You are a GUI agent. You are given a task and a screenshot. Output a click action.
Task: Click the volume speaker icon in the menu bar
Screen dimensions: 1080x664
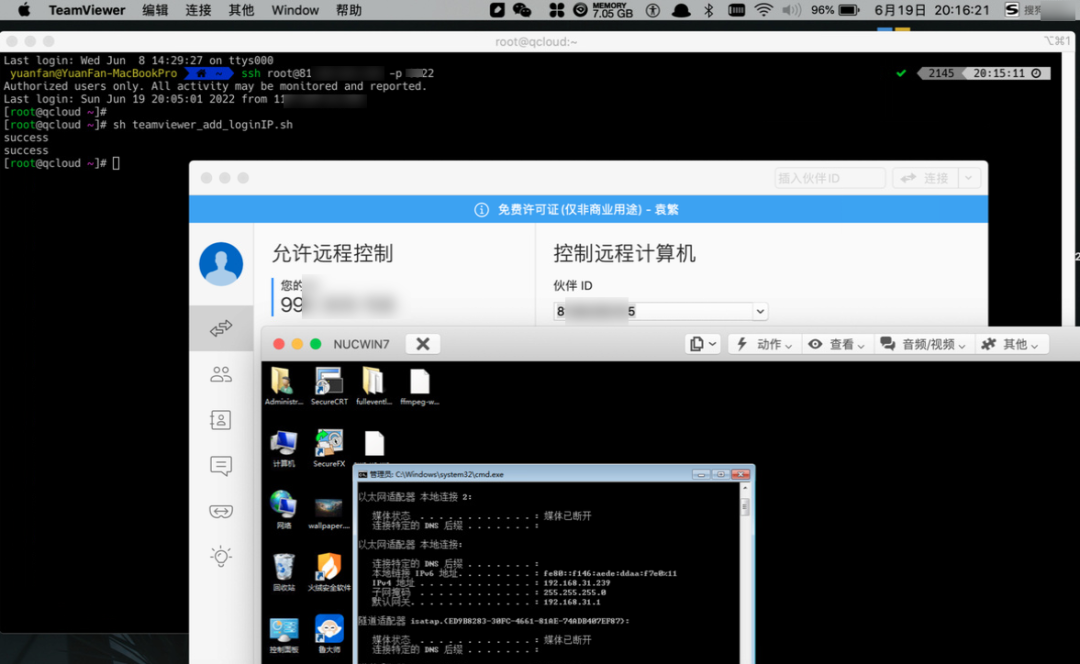(x=791, y=10)
